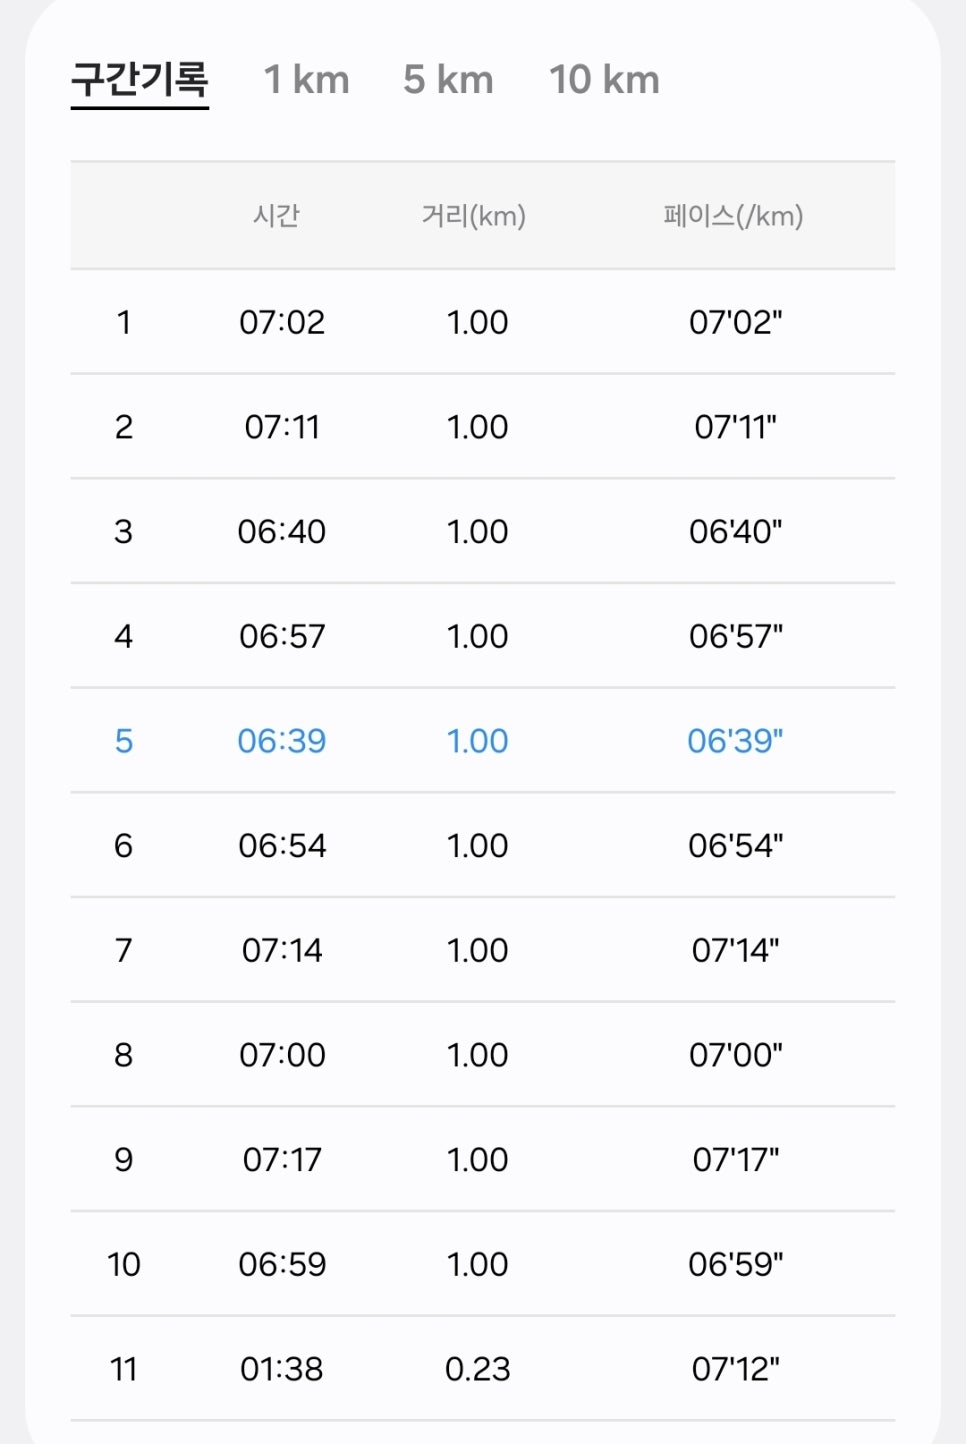
Task: Switch to the 1 km tab
Action: pos(306,80)
